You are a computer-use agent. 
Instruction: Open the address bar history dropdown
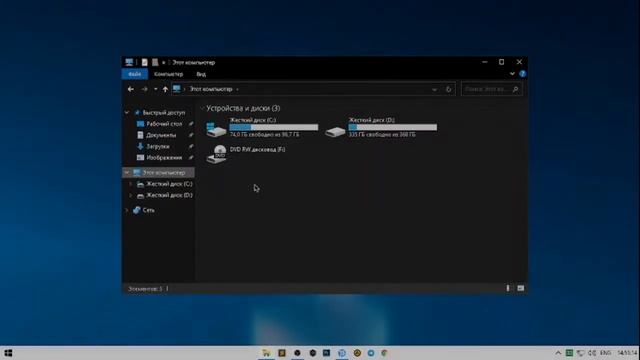[x=434, y=89]
